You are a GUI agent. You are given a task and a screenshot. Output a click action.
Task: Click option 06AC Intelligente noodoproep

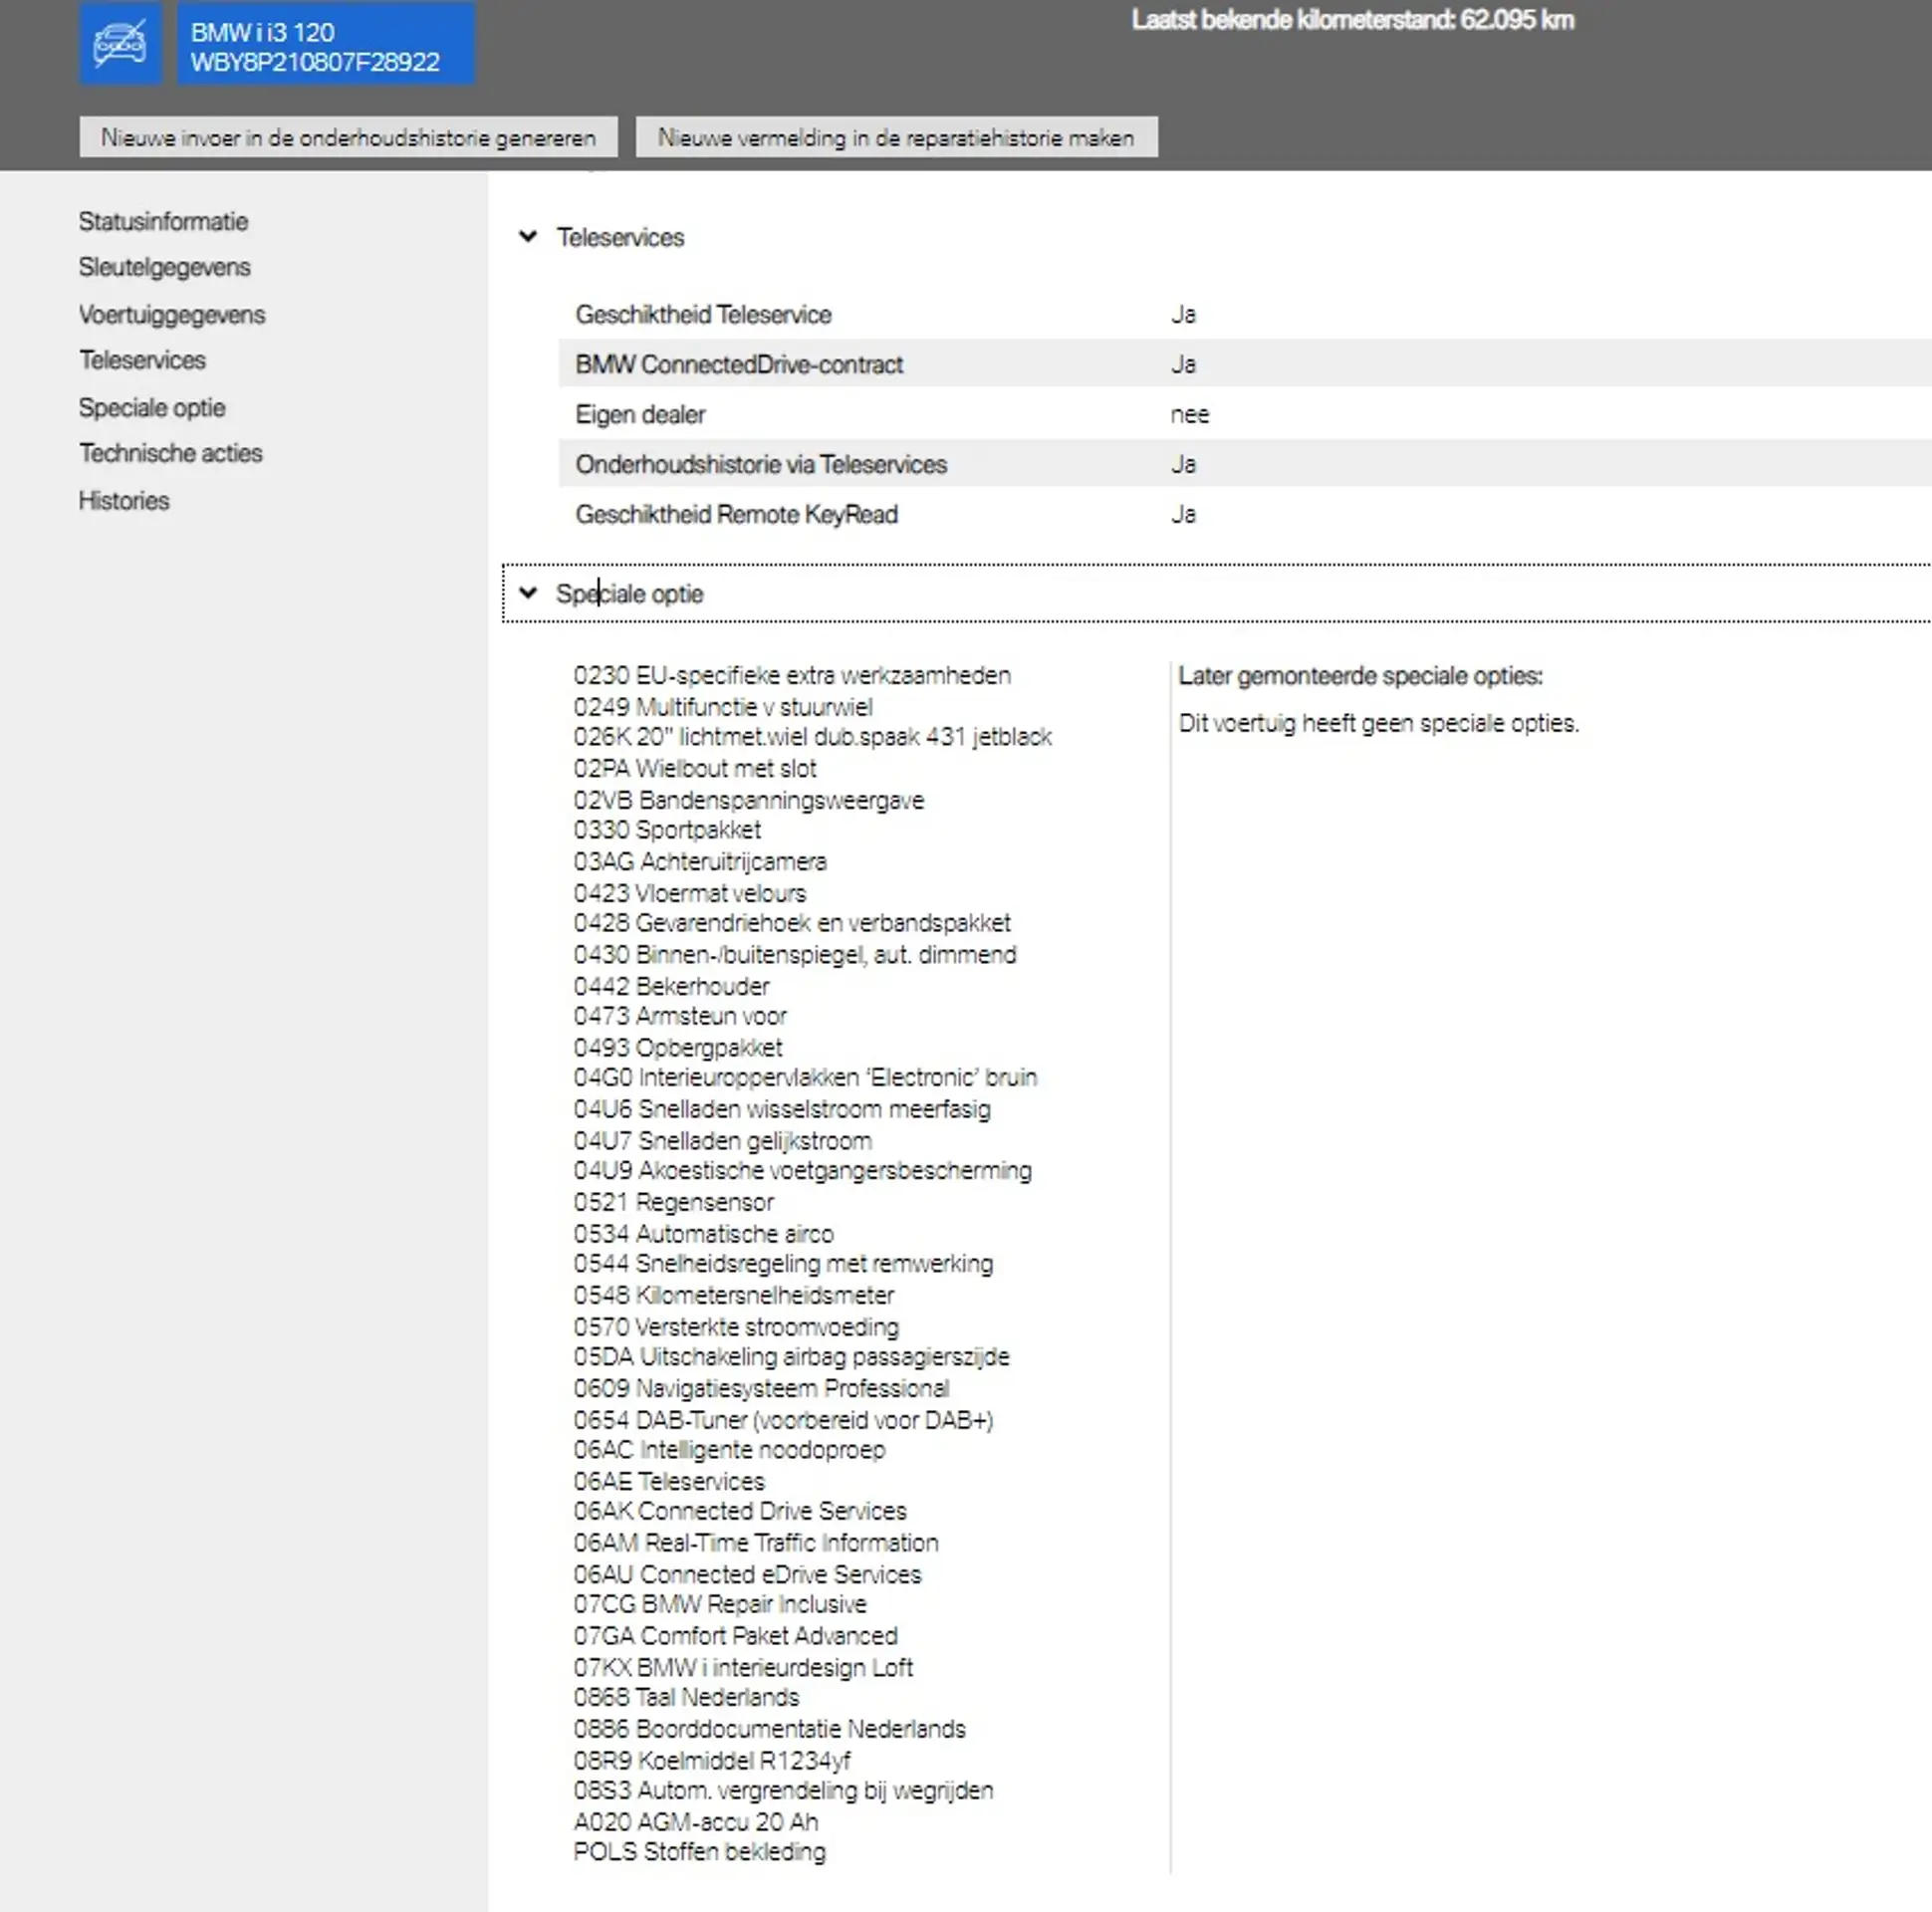click(x=730, y=1450)
